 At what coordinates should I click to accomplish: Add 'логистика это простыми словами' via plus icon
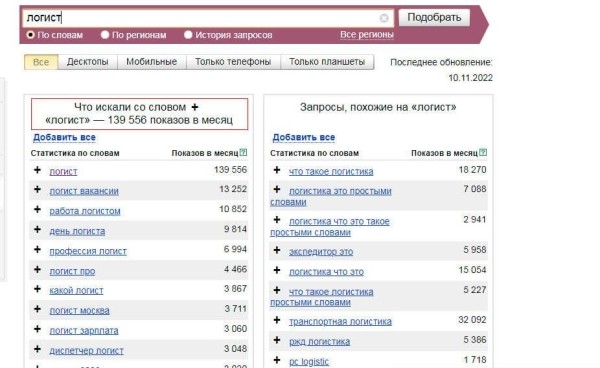pos(277,189)
